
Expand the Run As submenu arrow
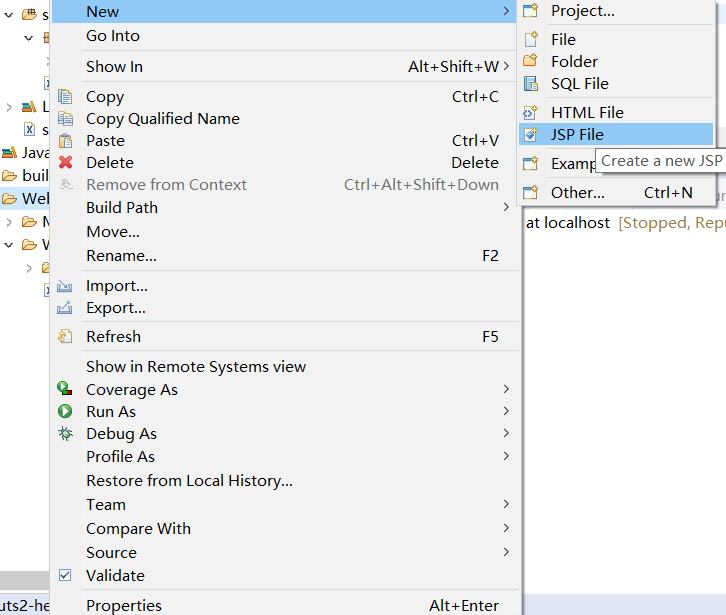(x=506, y=411)
